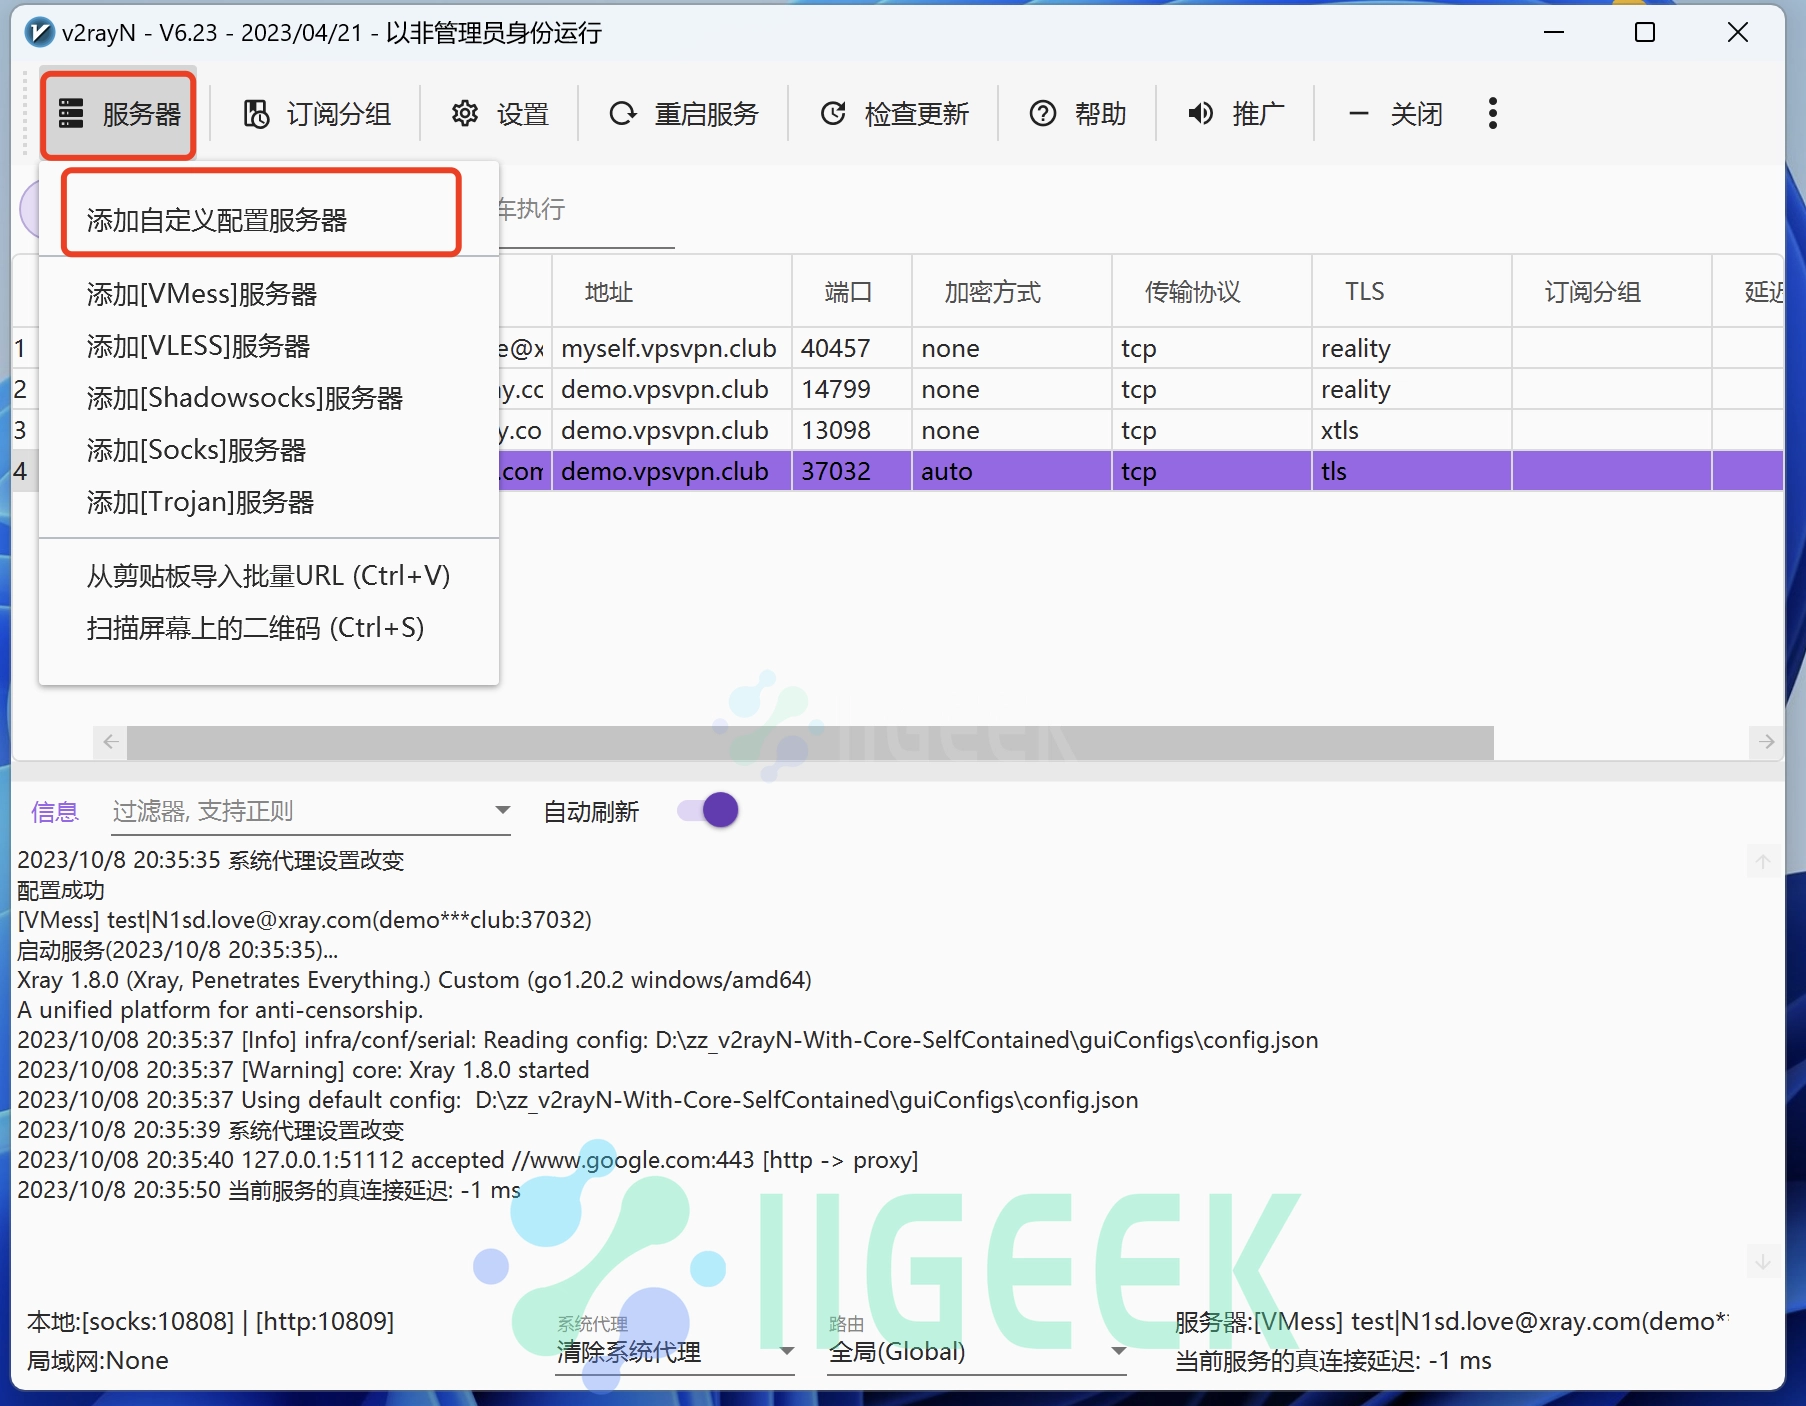Open the 路由 routing dropdown 全局(Global)

976,1352
